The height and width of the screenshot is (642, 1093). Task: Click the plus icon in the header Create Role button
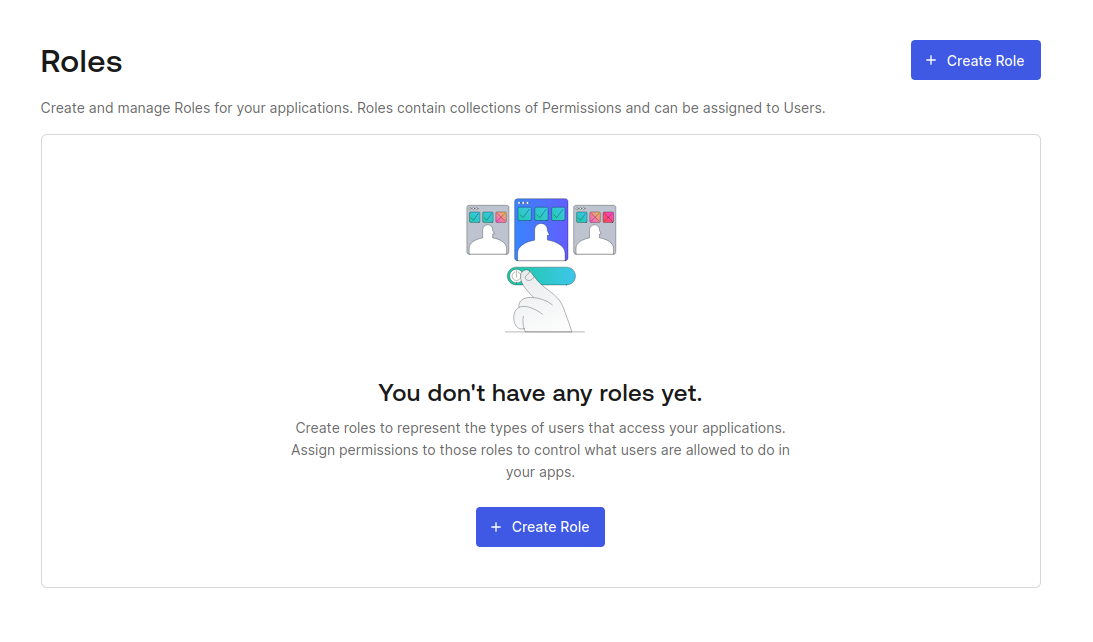pos(931,61)
